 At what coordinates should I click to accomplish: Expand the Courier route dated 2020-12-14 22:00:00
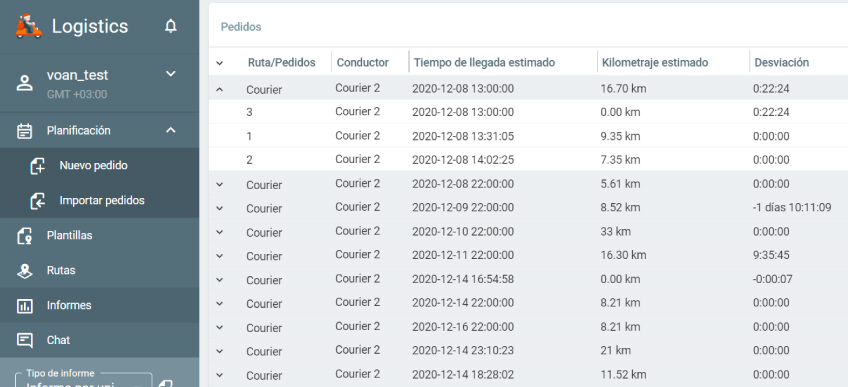220,303
